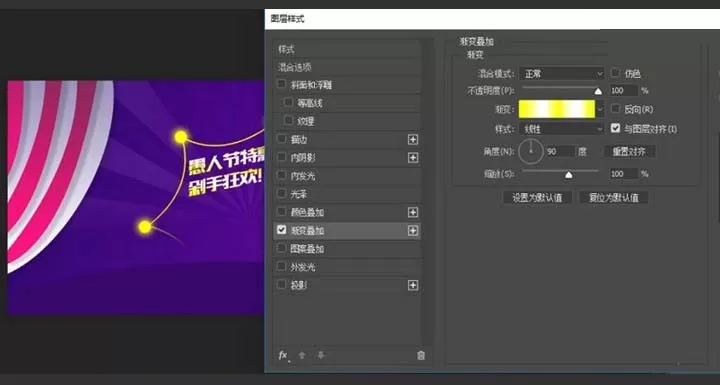720x385 pixels.
Task: Click the opacity value field showing 100
Action: (x=624, y=91)
